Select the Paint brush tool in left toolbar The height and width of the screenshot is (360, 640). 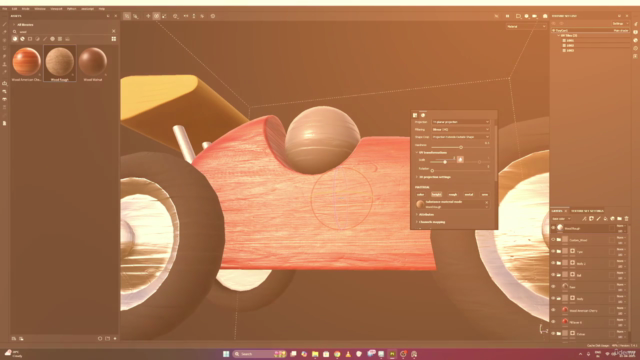[x=4, y=24]
